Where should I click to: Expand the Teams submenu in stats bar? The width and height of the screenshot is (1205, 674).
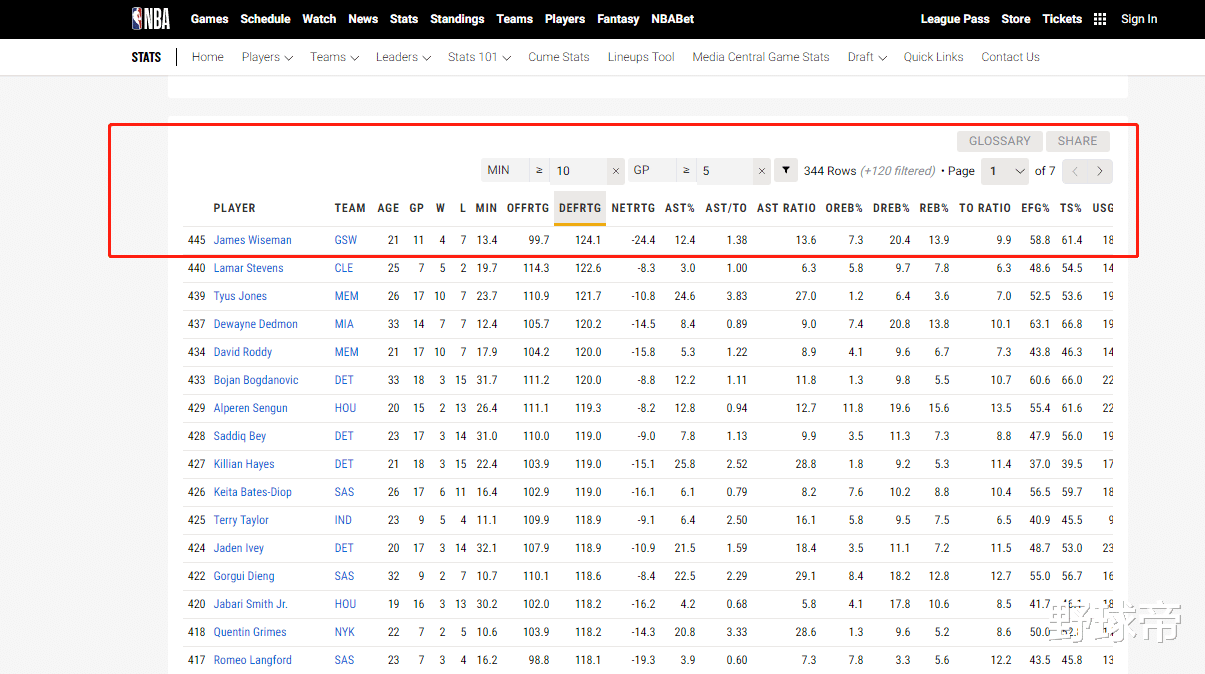pyautogui.click(x=334, y=57)
